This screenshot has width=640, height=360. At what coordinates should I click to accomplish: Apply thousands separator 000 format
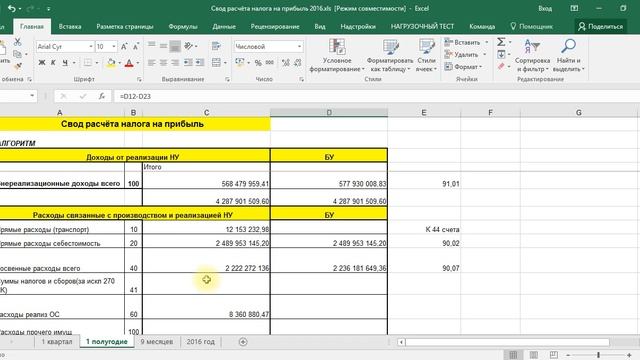click(270, 62)
